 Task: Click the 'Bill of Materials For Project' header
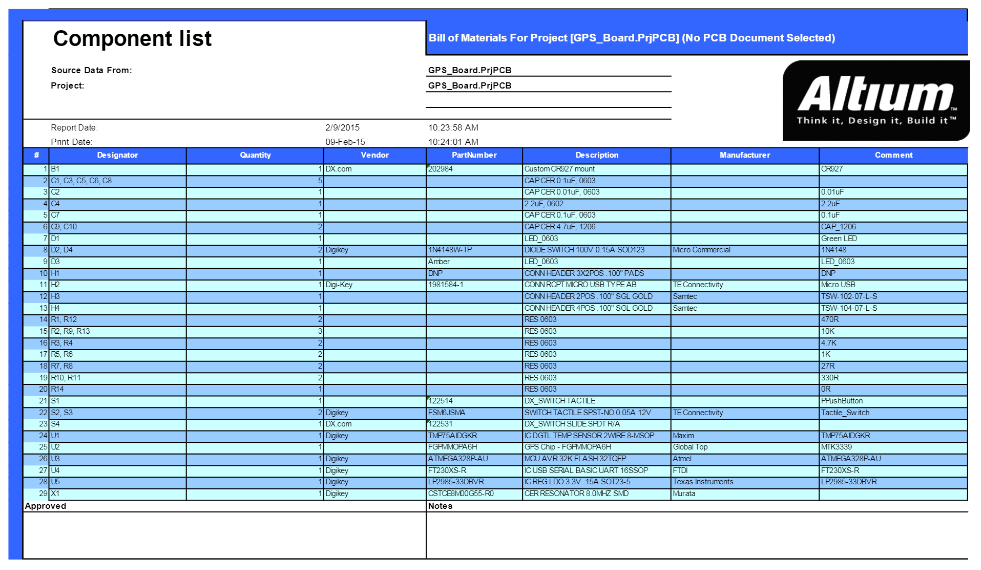pos(631,38)
